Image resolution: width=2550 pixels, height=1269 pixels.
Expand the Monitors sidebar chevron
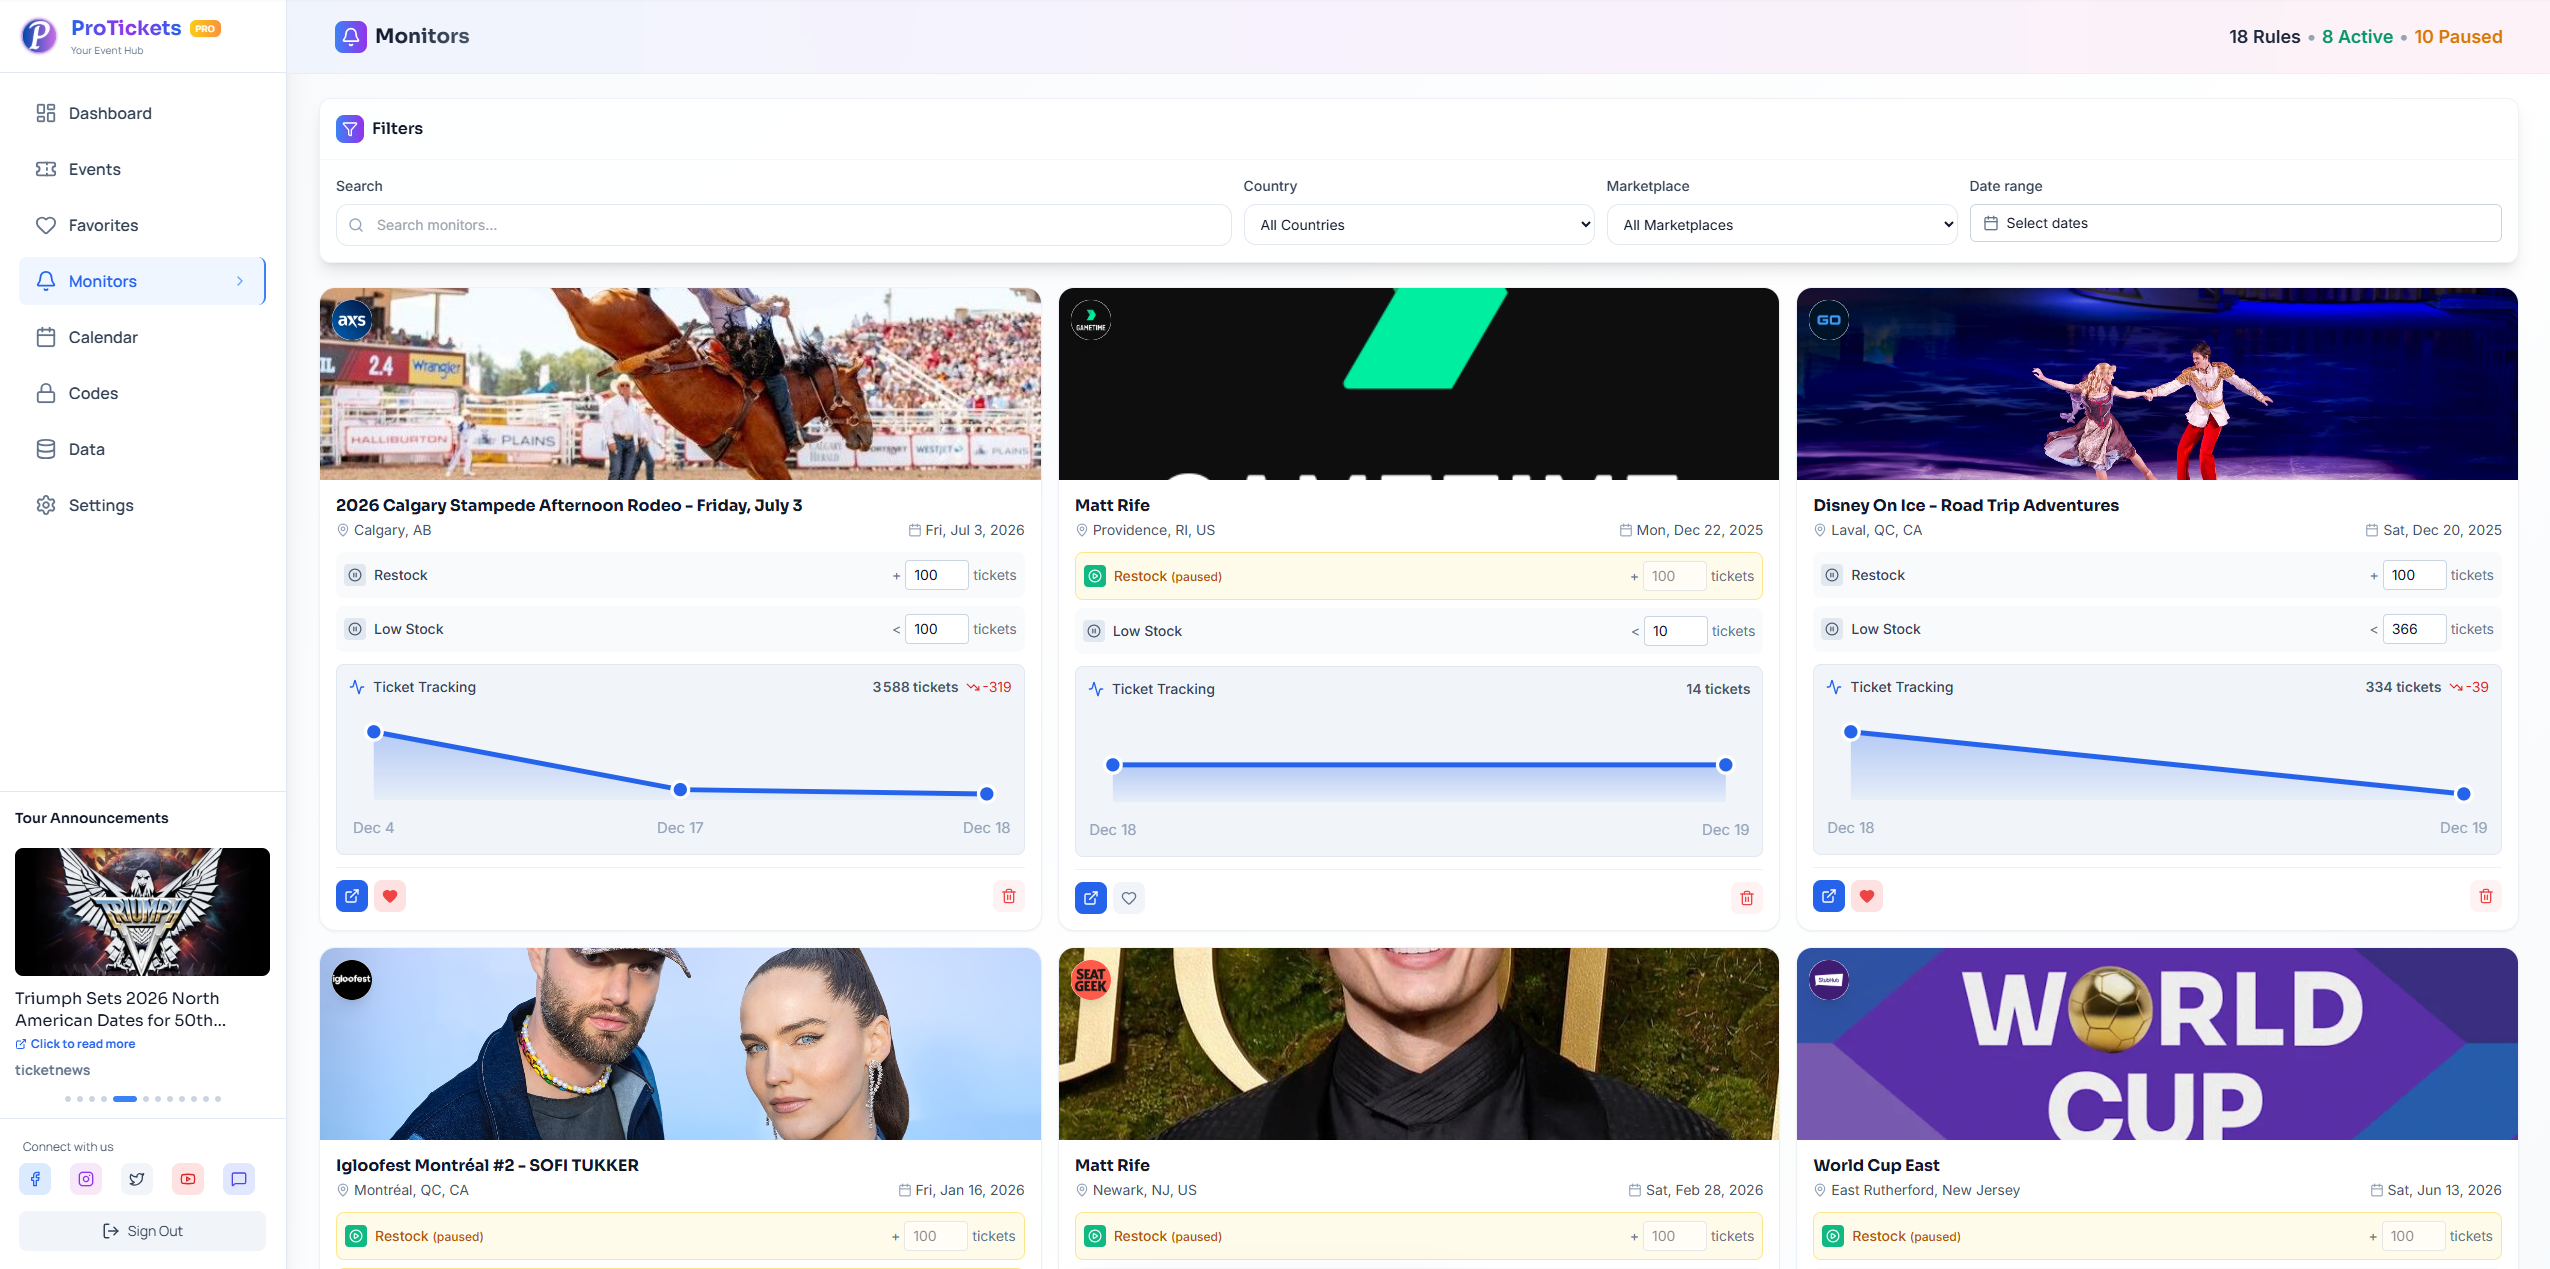coord(241,281)
